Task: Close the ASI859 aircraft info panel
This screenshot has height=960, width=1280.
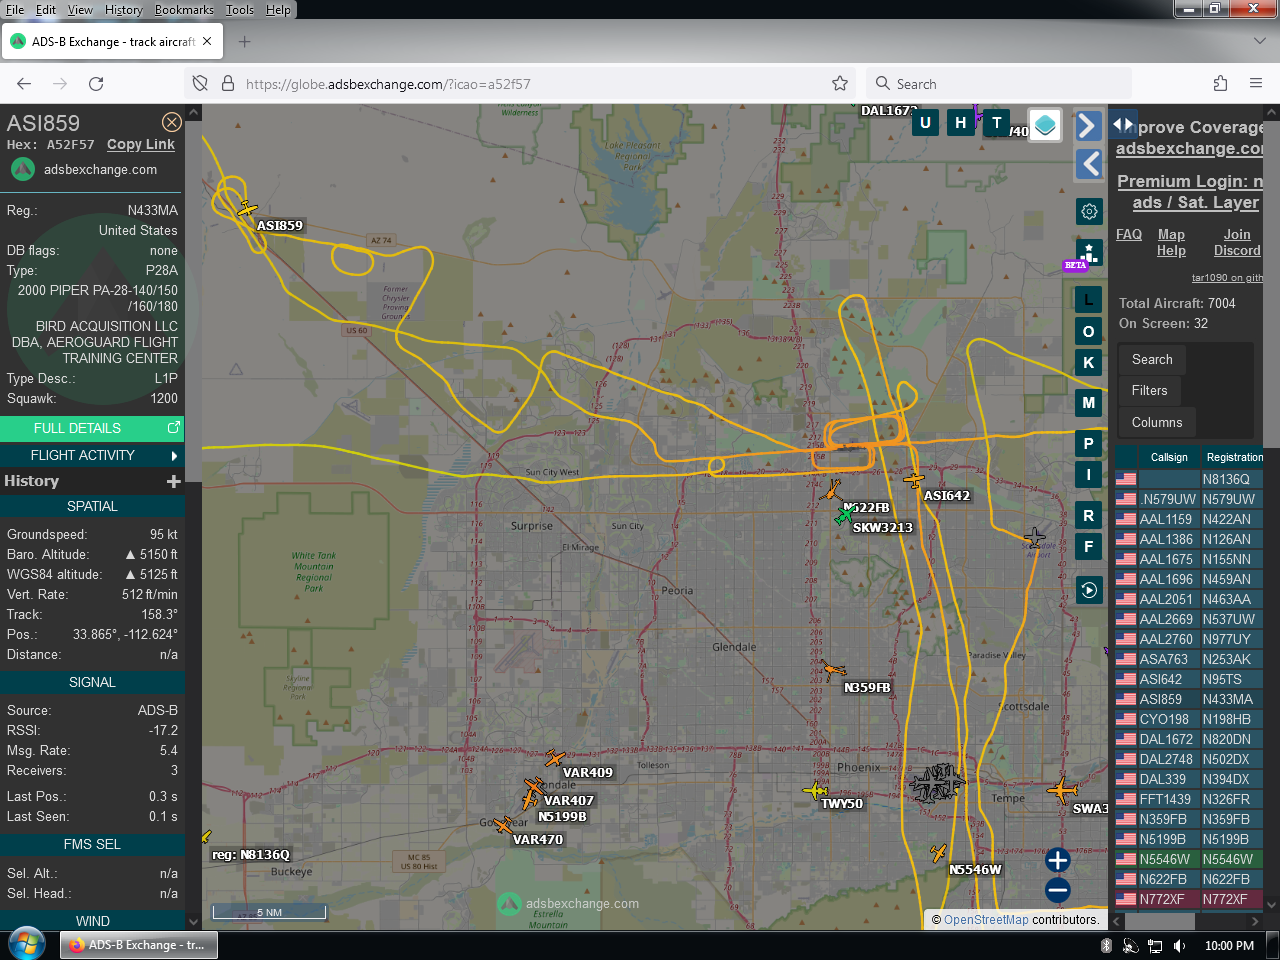Action: pos(172,122)
